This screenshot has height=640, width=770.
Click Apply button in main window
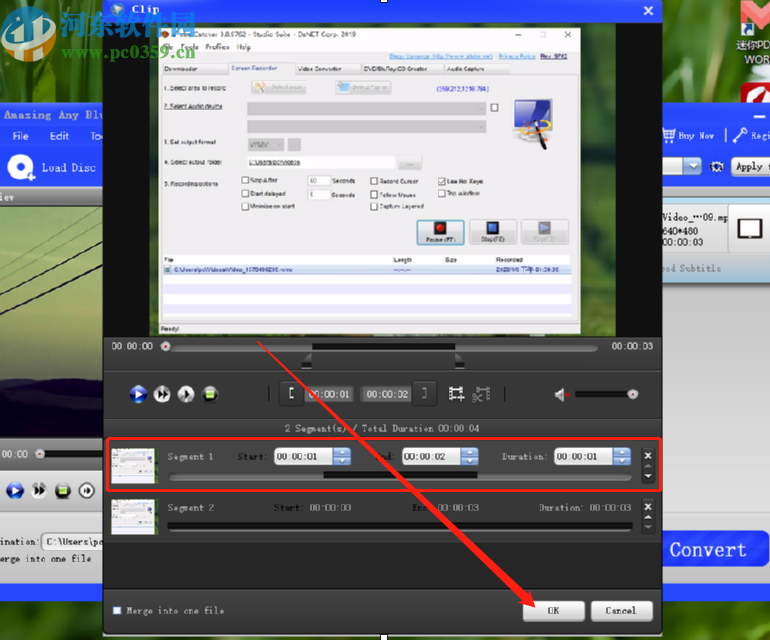click(749, 167)
